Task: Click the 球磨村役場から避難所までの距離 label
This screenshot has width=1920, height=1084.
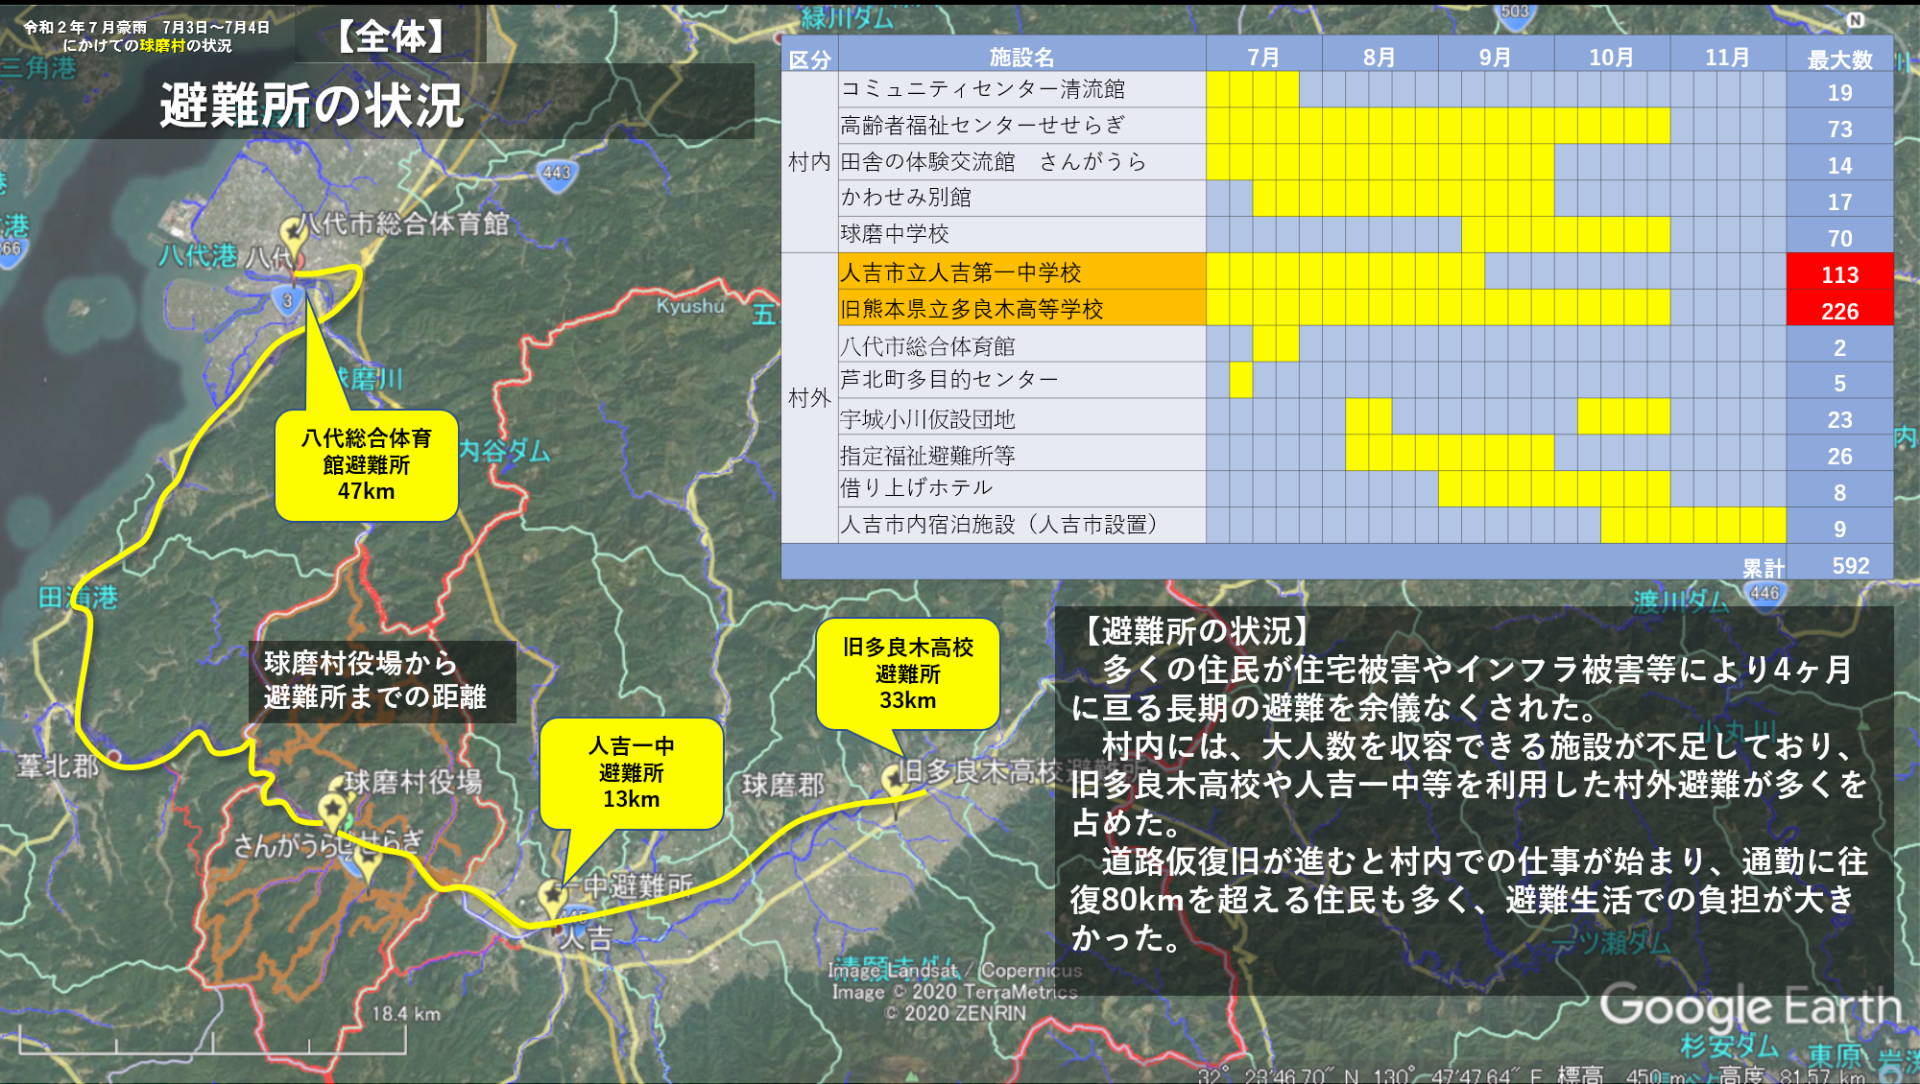Action: [x=382, y=681]
